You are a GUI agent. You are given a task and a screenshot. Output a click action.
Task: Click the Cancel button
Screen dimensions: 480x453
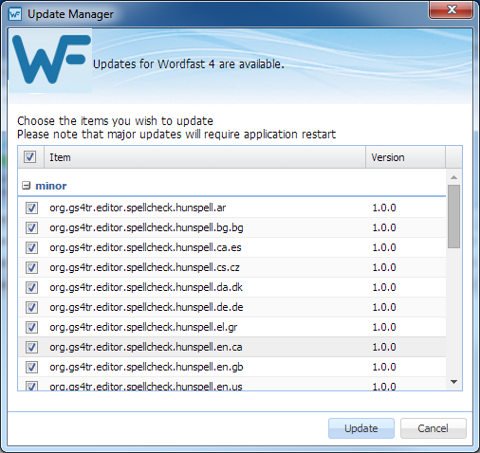(x=433, y=428)
